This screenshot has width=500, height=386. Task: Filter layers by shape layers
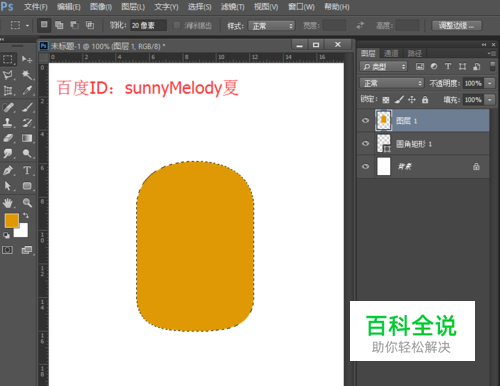[462, 66]
